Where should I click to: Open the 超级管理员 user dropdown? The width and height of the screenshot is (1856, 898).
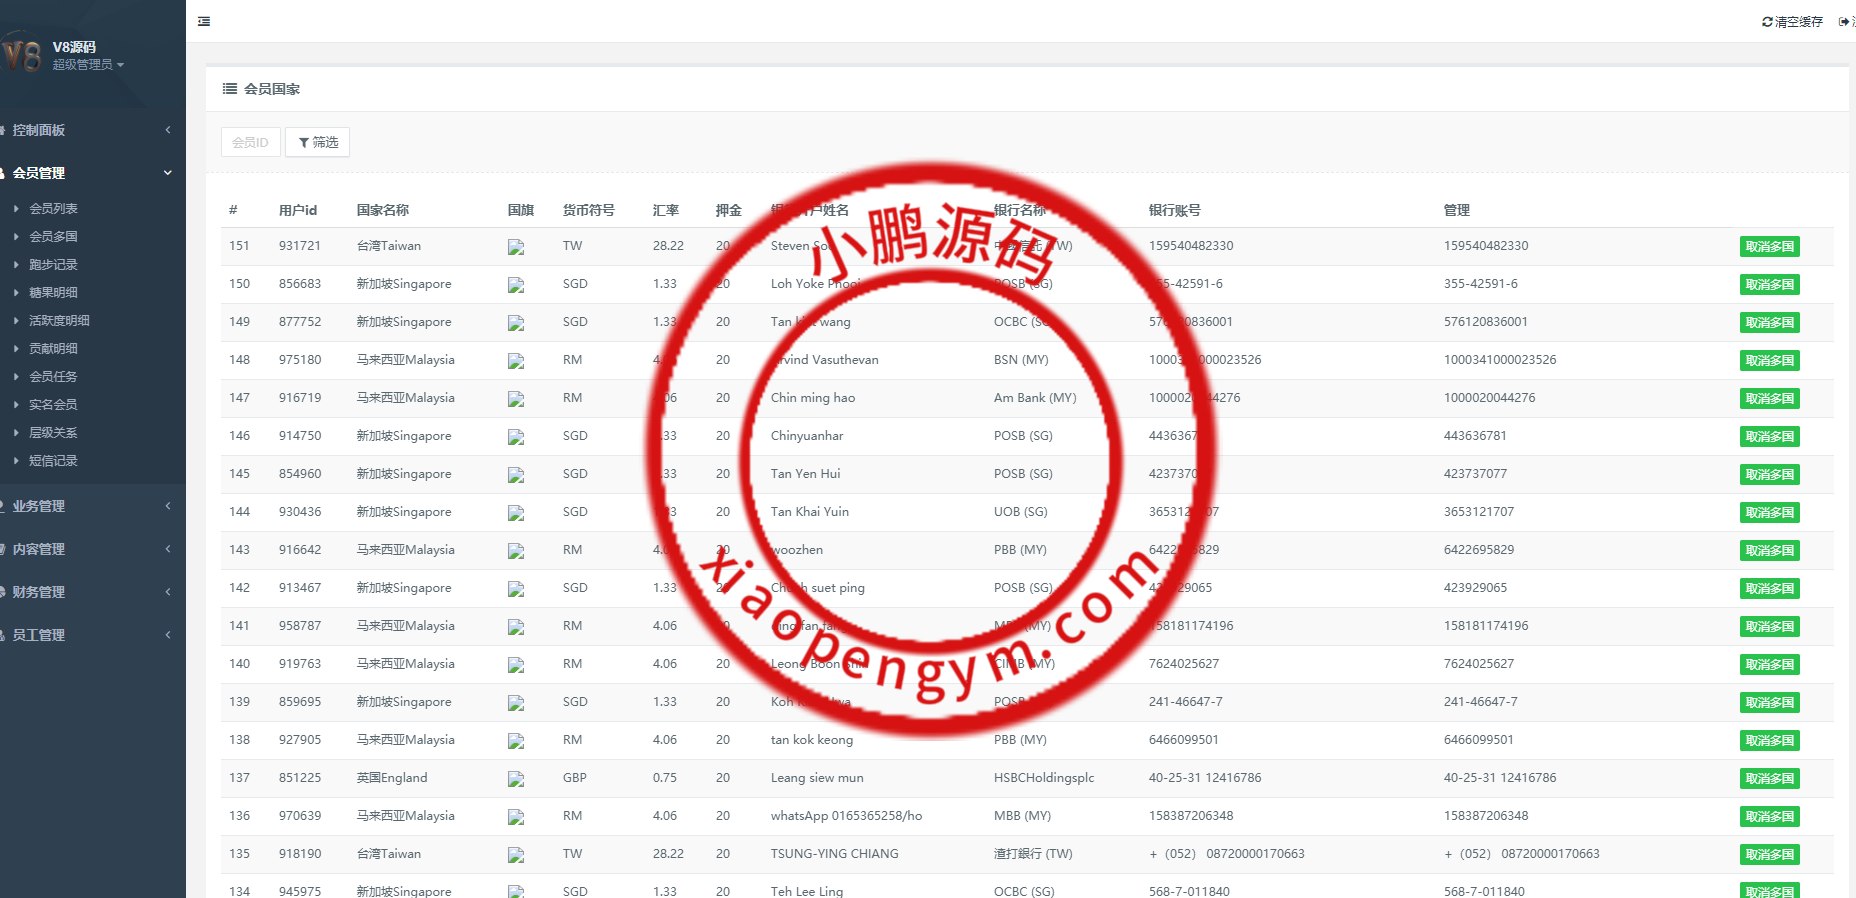(x=88, y=65)
